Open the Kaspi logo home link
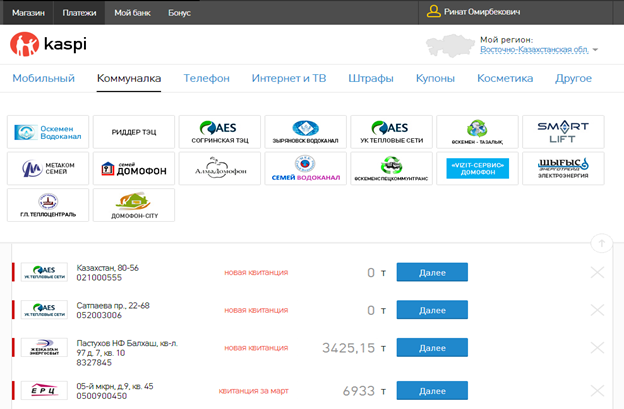624x409 pixels. coord(48,44)
